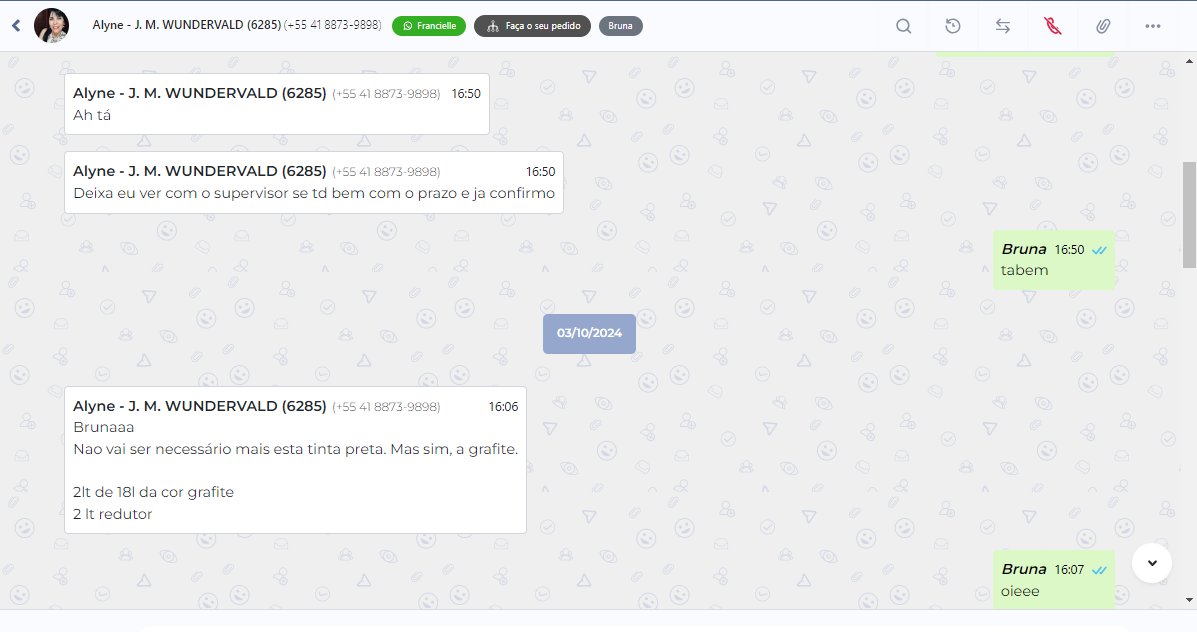Click the attachment paperclip icon
The height and width of the screenshot is (632, 1197).
click(1103, 26)
